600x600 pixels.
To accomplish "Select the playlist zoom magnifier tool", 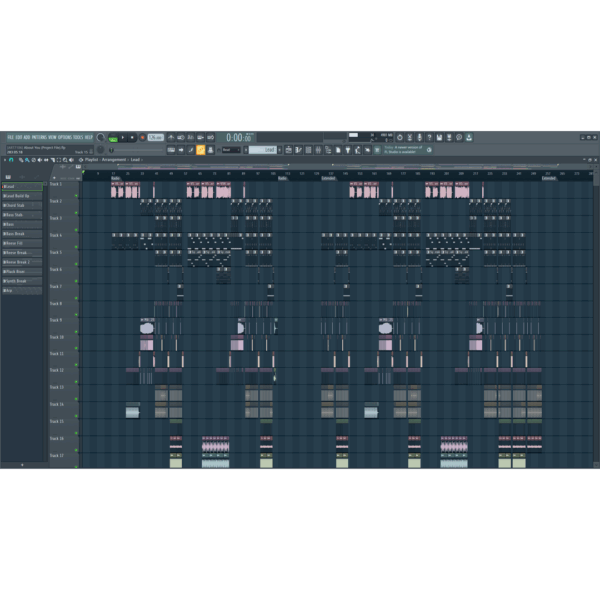I will point(65,160).
